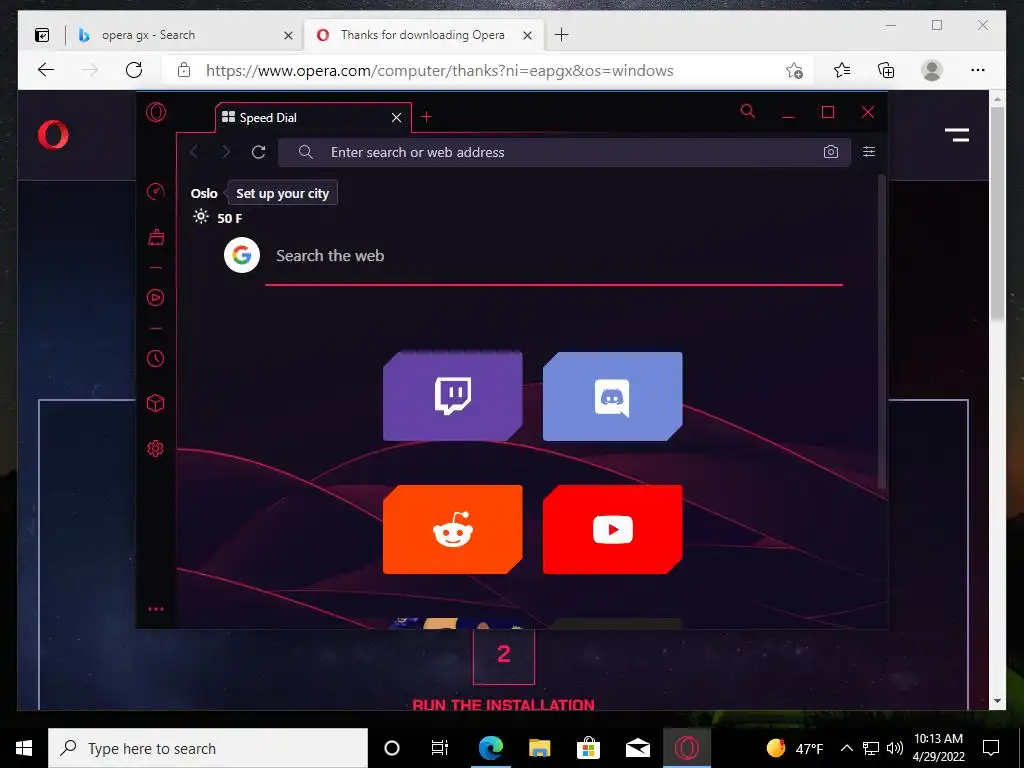Open GX Control speedometer icon in sidebar
1024x768 pixels.
[155, 191]
